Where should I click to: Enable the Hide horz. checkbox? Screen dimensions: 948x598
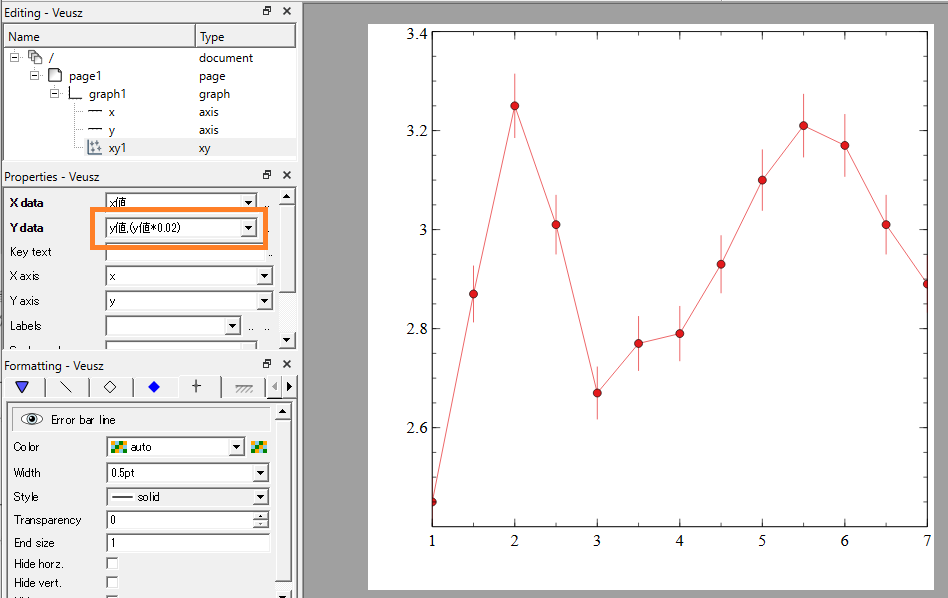pyautogui.click(x=112, y=564)
